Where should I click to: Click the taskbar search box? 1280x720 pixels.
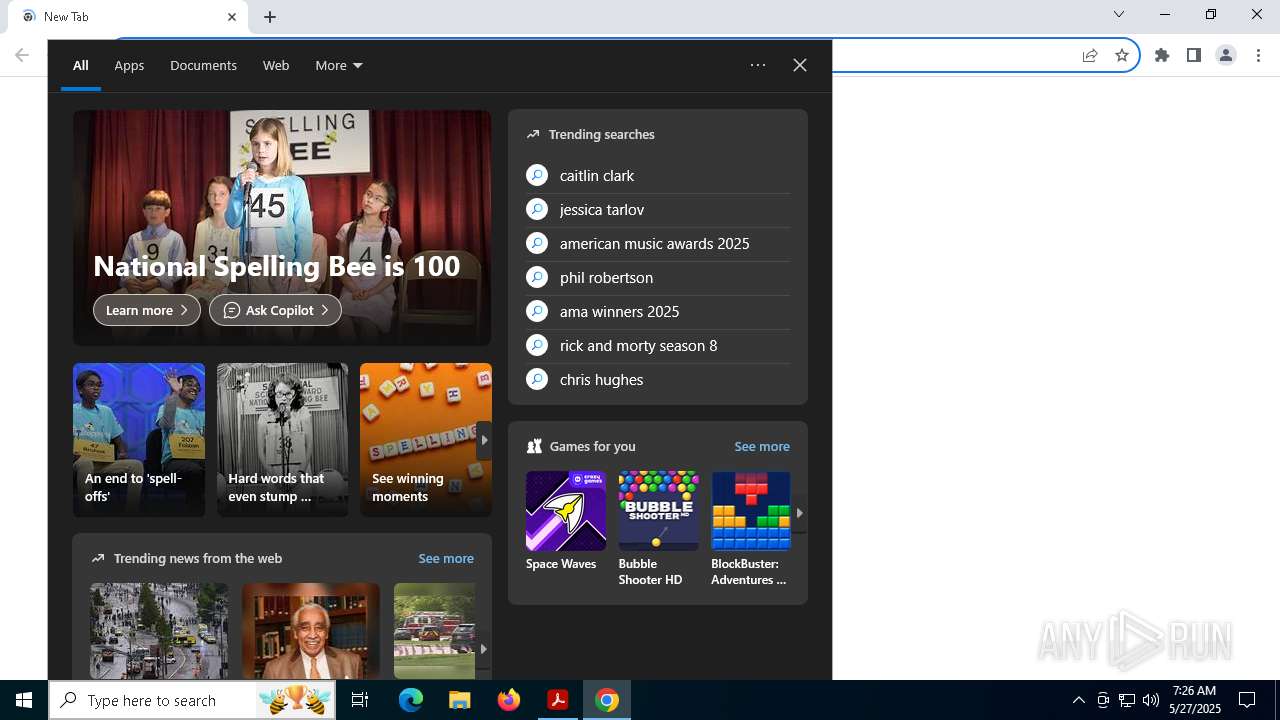tap(193, 700)
